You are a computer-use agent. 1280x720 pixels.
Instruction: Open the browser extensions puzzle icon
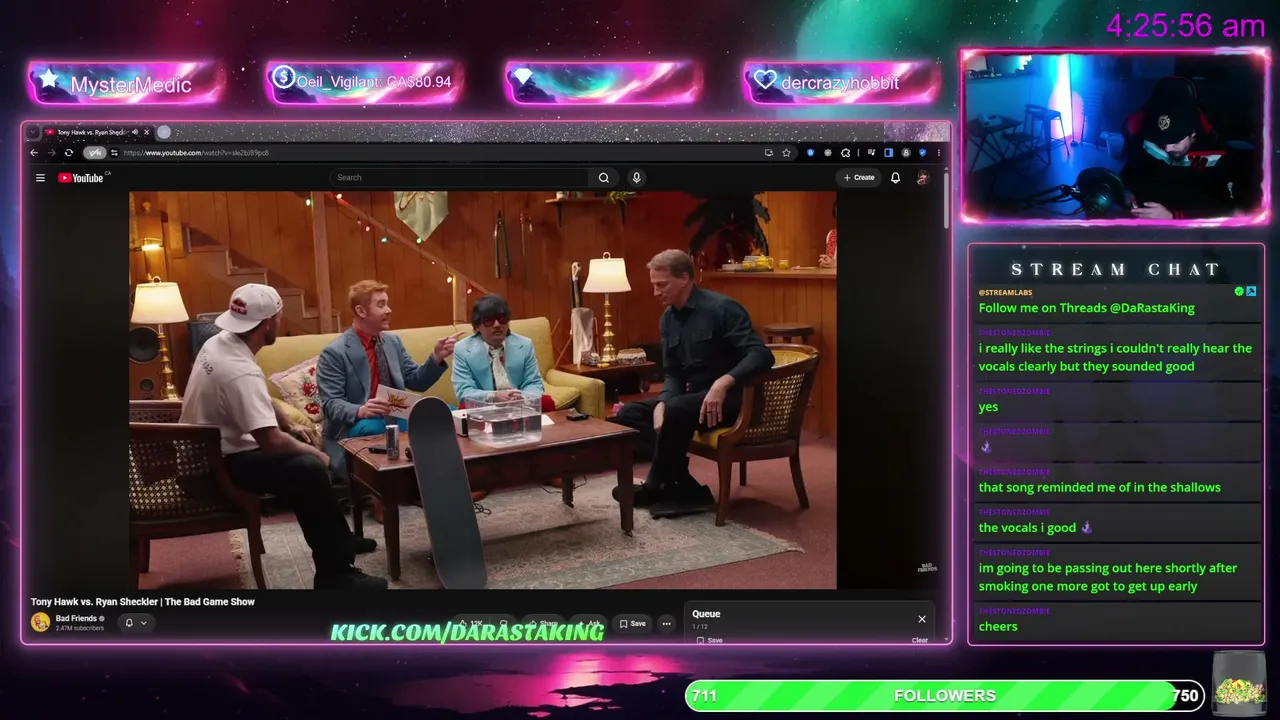tap(846, 153)
